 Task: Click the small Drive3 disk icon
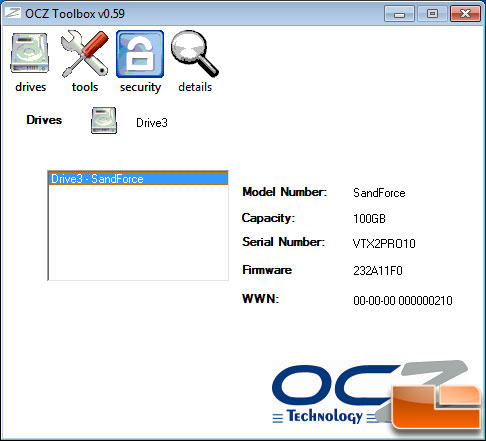pos(104,120)
